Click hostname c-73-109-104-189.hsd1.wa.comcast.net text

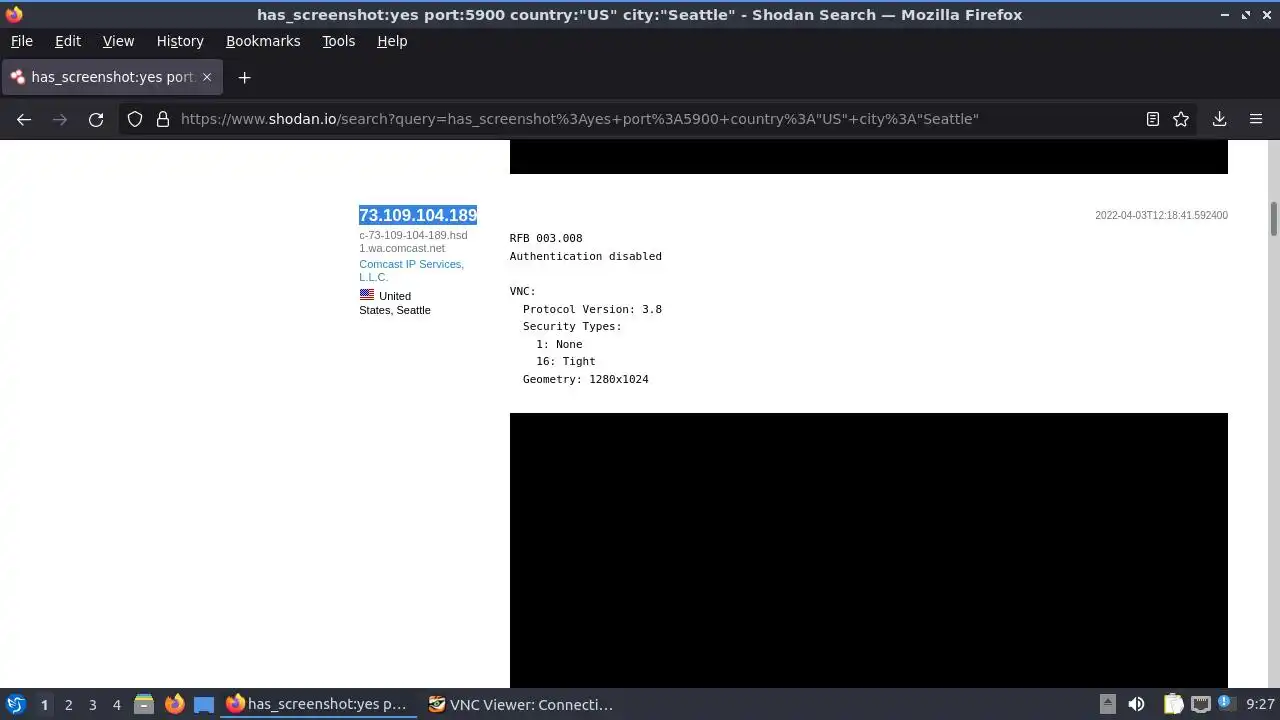[413, 241]
